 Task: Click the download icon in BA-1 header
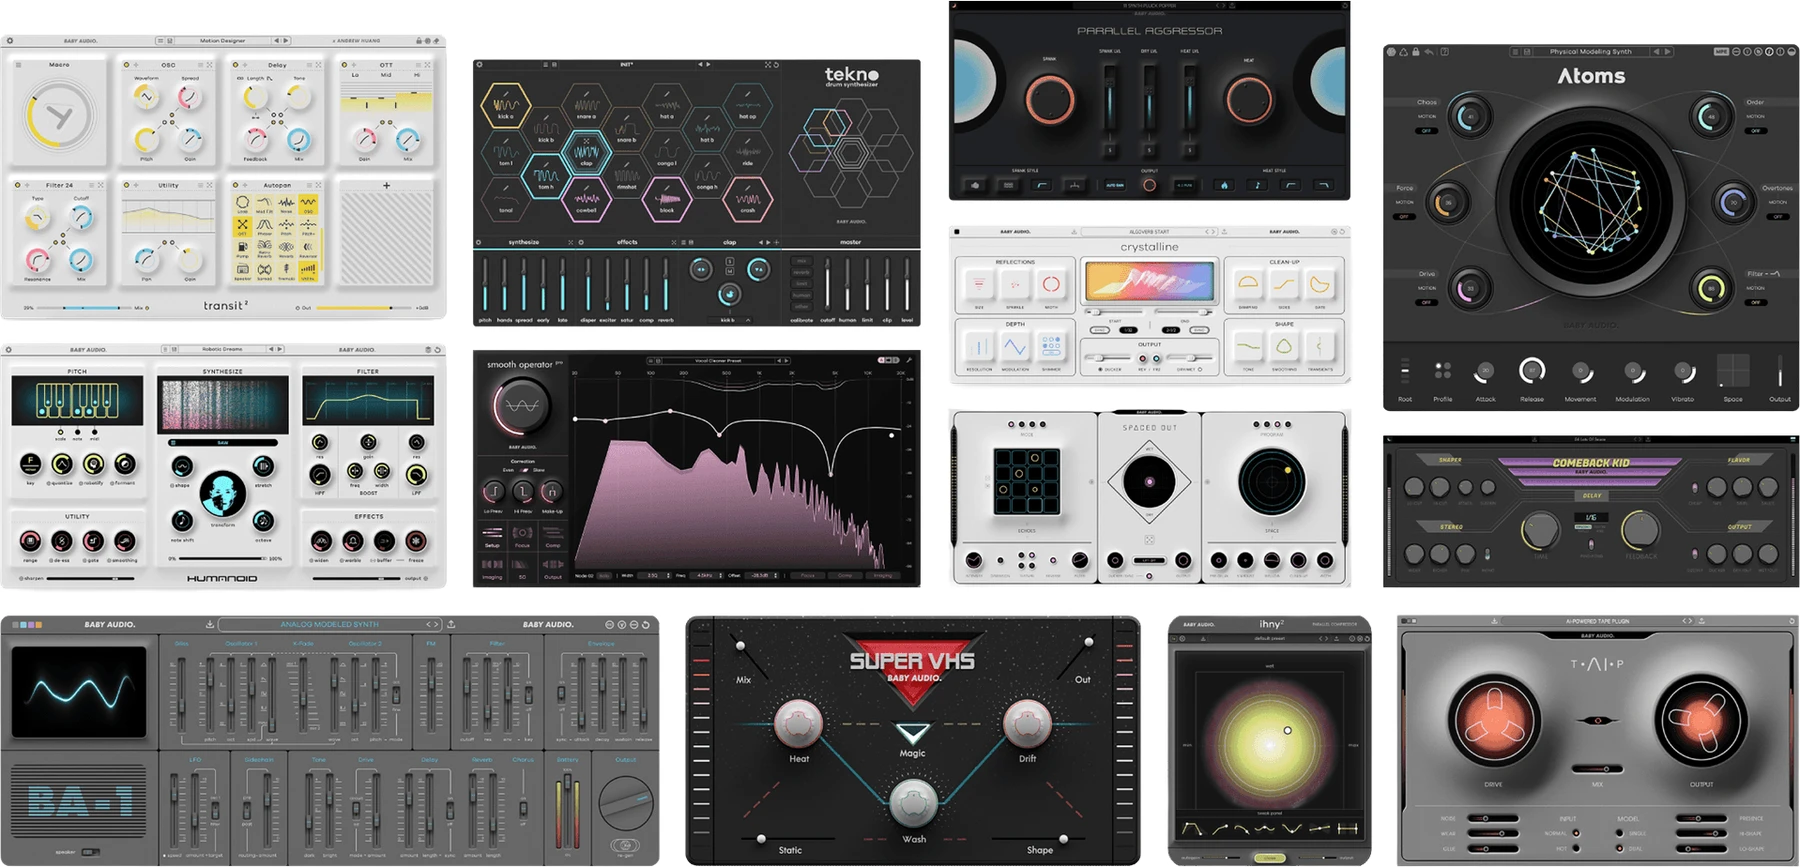pos(210,624)
